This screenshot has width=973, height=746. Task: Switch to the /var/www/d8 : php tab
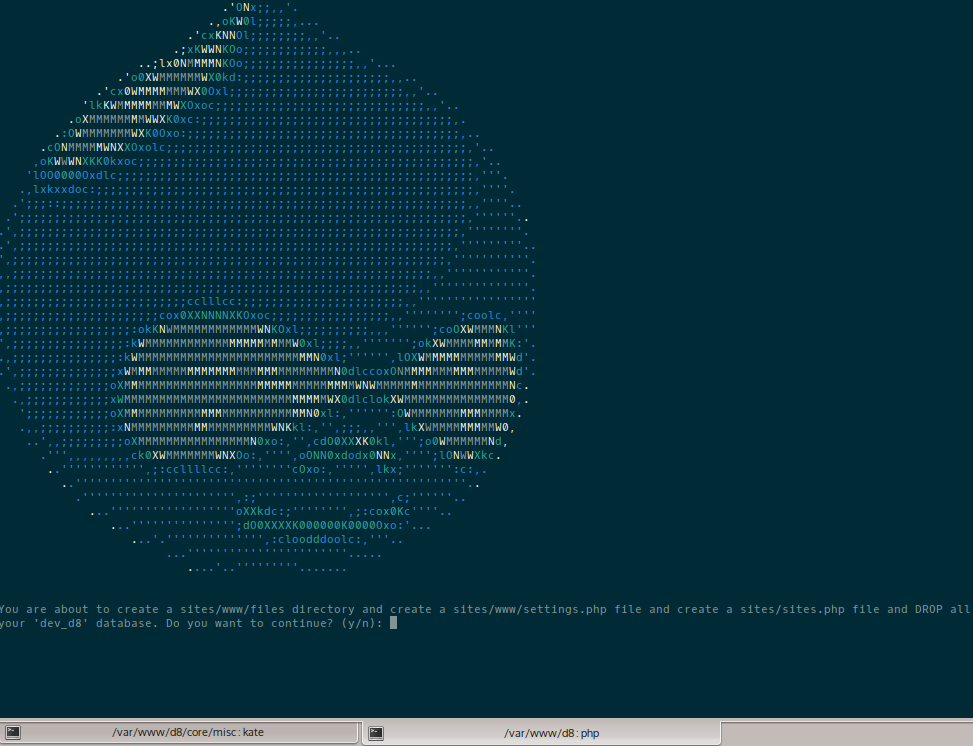(541, 732)
